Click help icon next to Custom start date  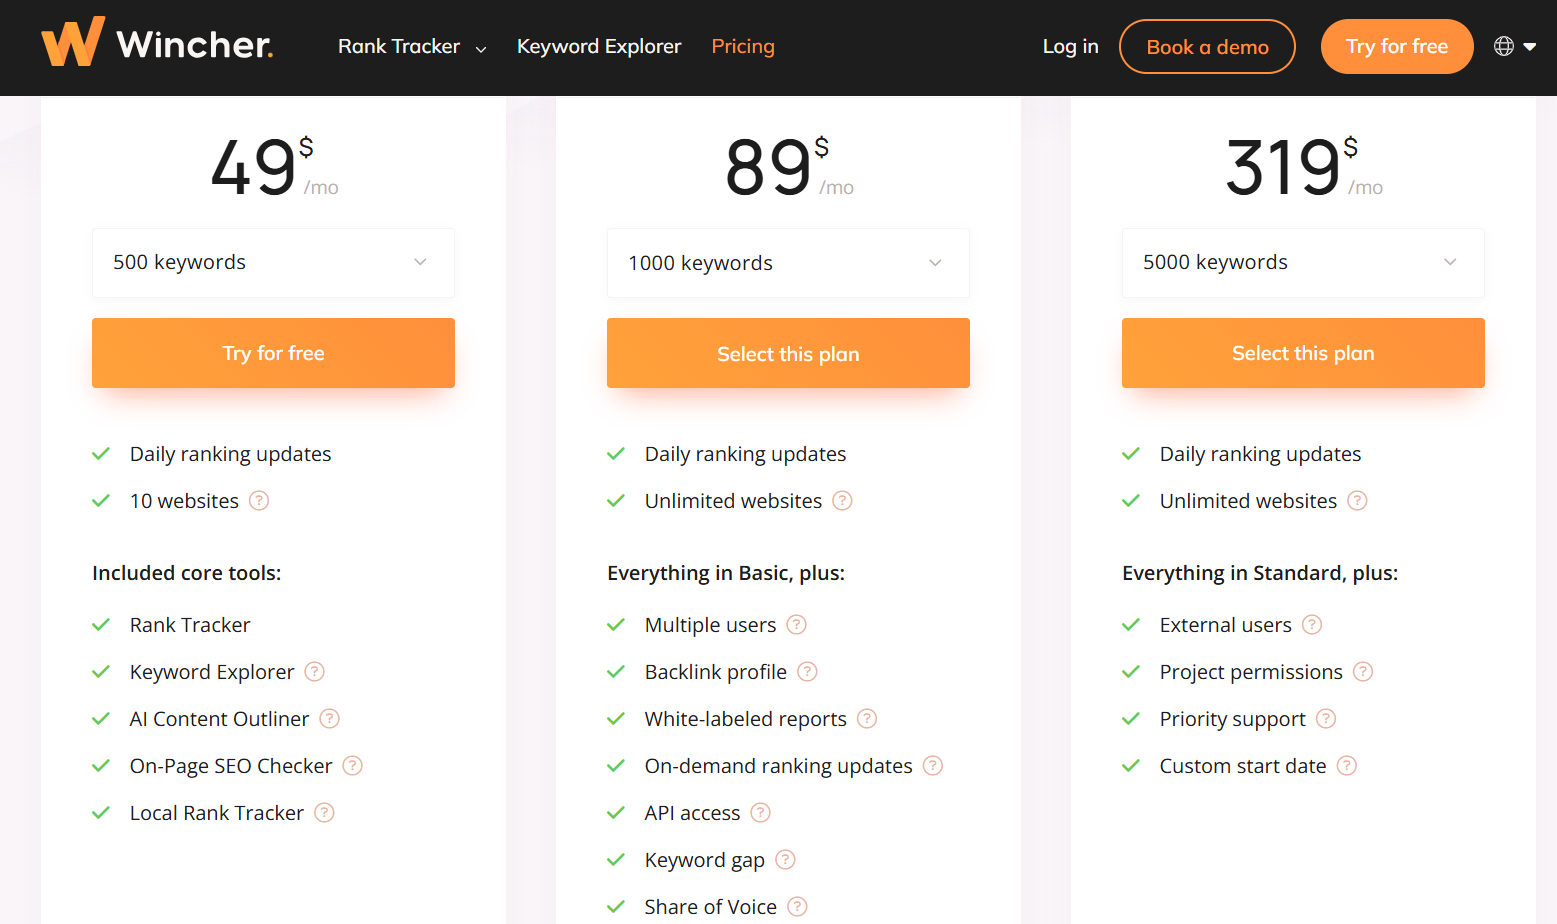[x=1346, y=766]
